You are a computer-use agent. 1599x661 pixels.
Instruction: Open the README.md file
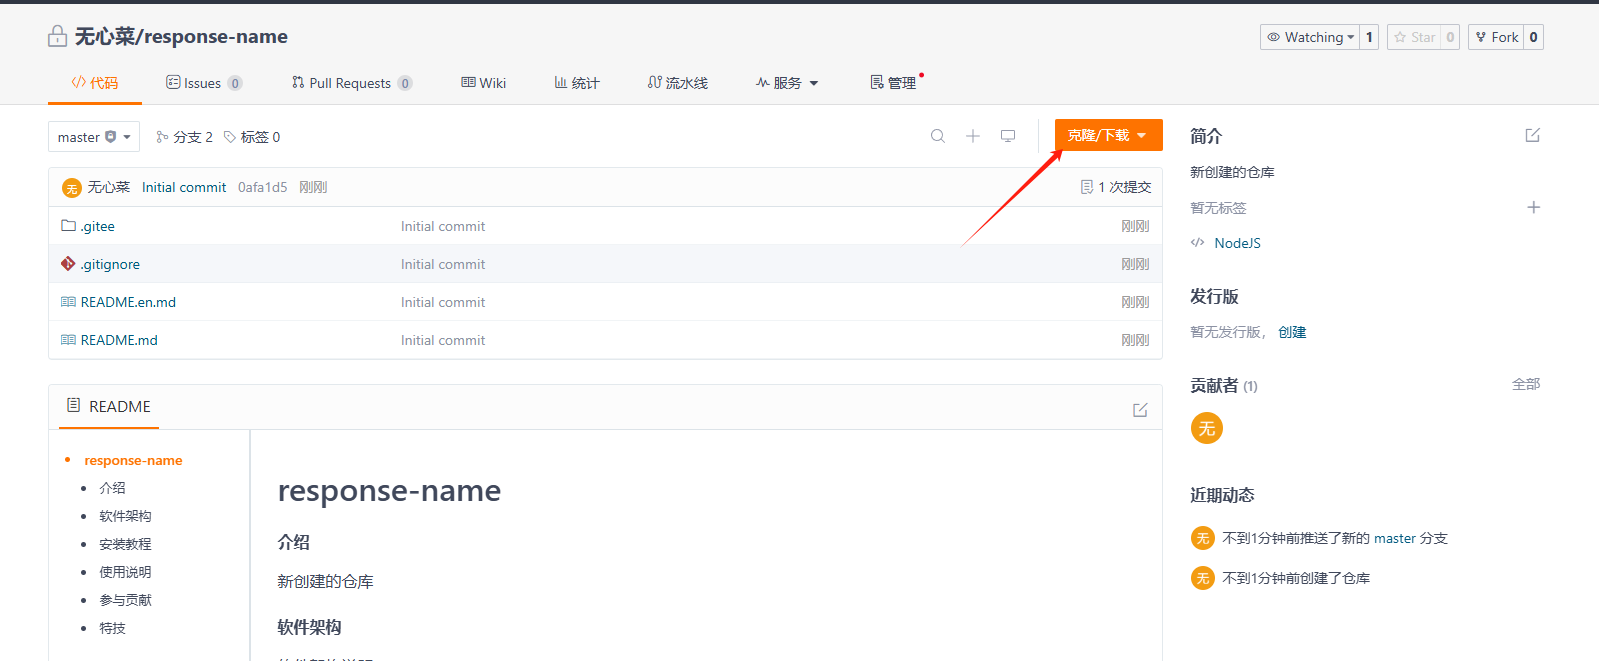pyautogui.click(x=119, y=340)
